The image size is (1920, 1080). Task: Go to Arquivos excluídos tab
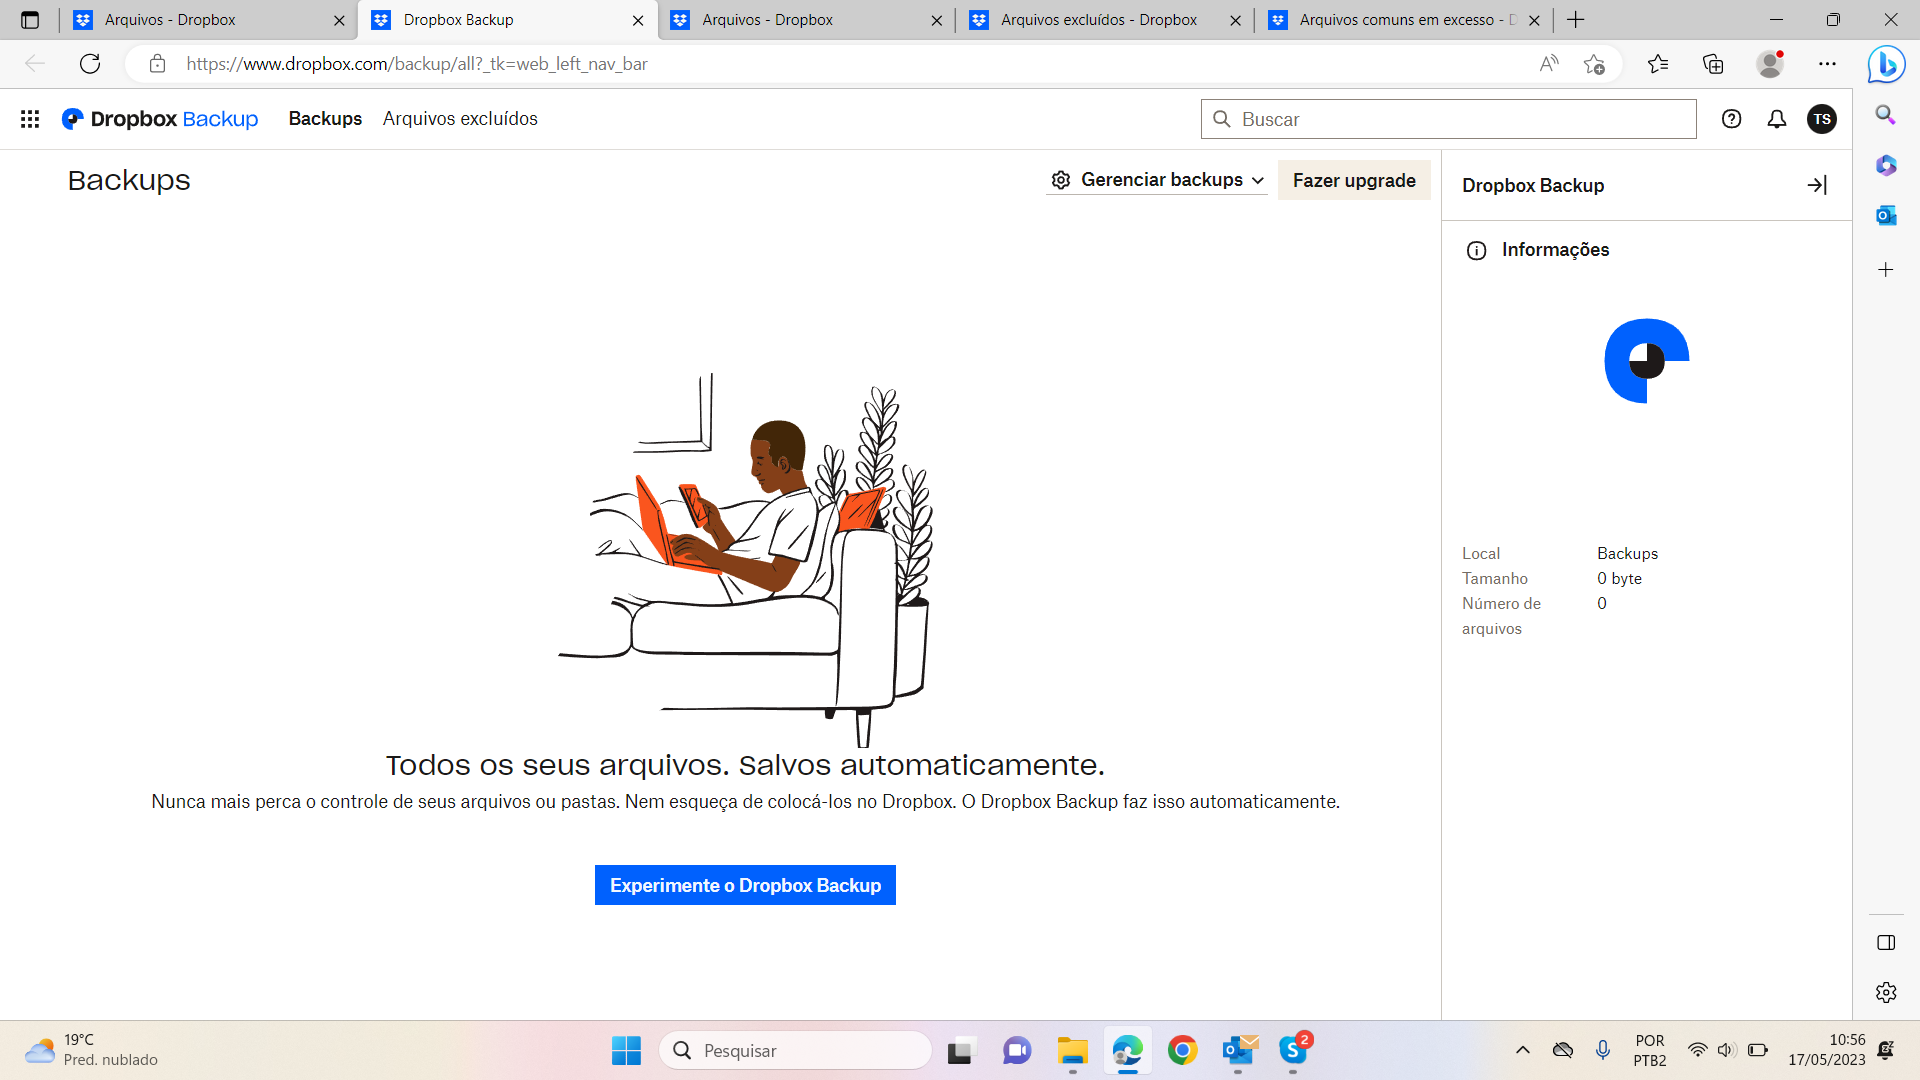(x=460, y=119)
